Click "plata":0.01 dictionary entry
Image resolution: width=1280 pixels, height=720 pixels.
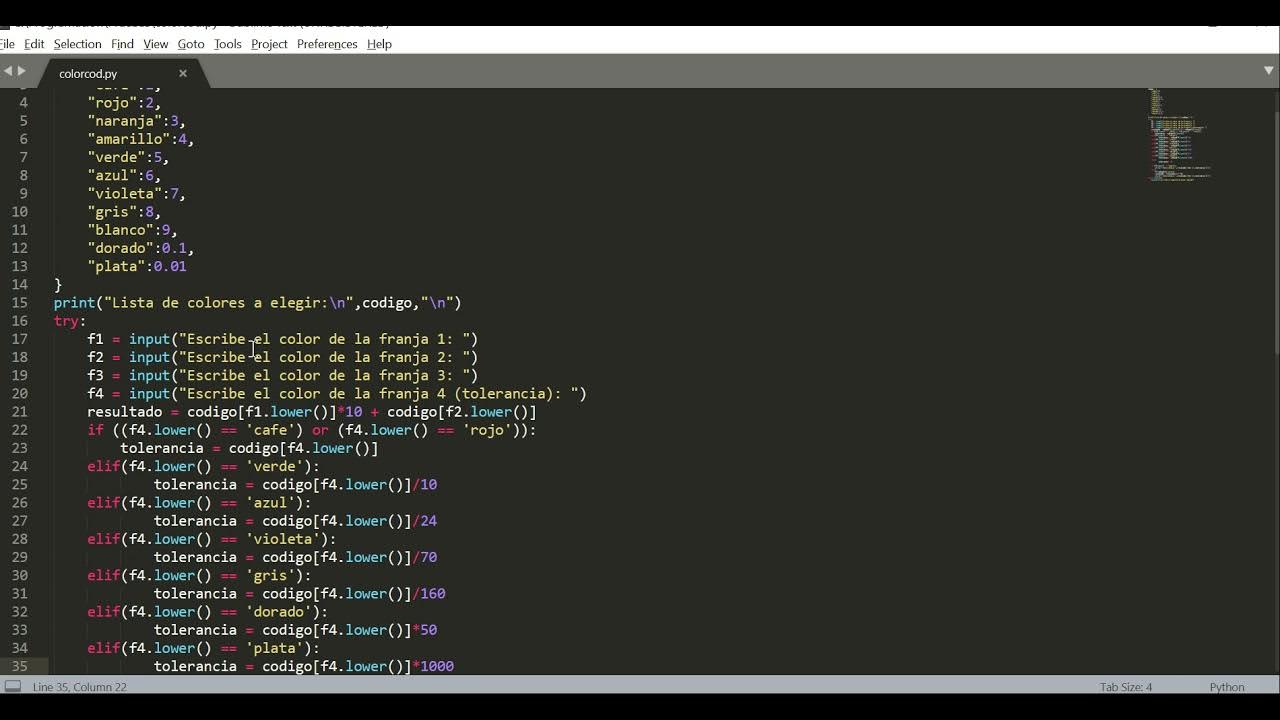(x=137, y=266)
